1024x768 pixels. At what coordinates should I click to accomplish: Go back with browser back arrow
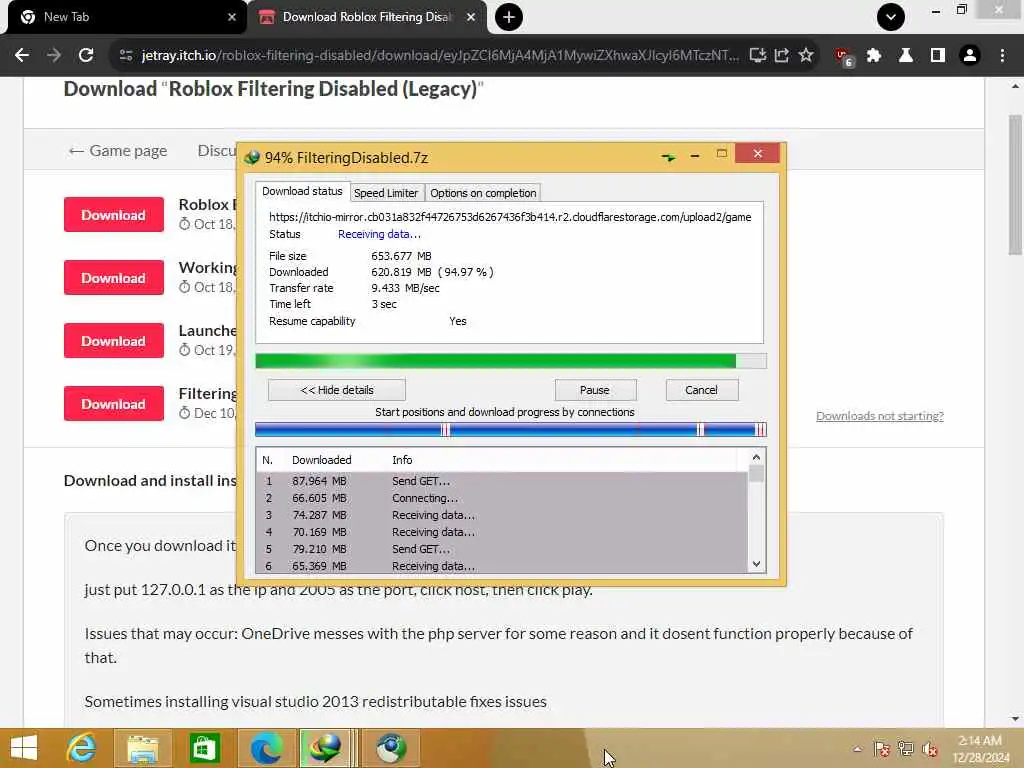[x=22, y=56]
